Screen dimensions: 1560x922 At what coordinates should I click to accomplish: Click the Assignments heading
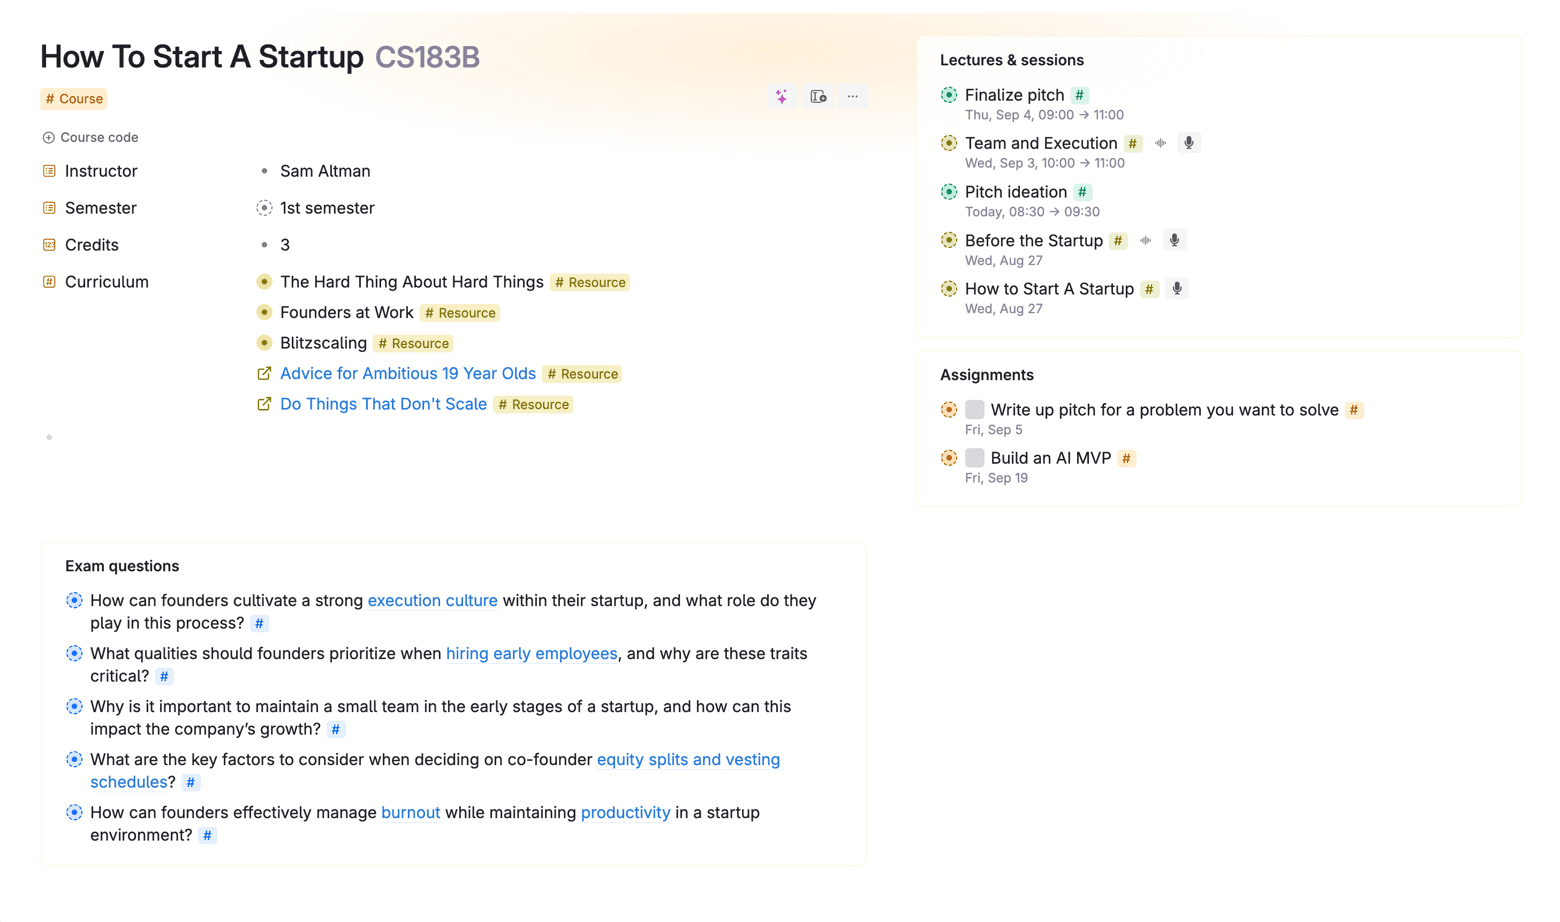(x=987, y=375)
